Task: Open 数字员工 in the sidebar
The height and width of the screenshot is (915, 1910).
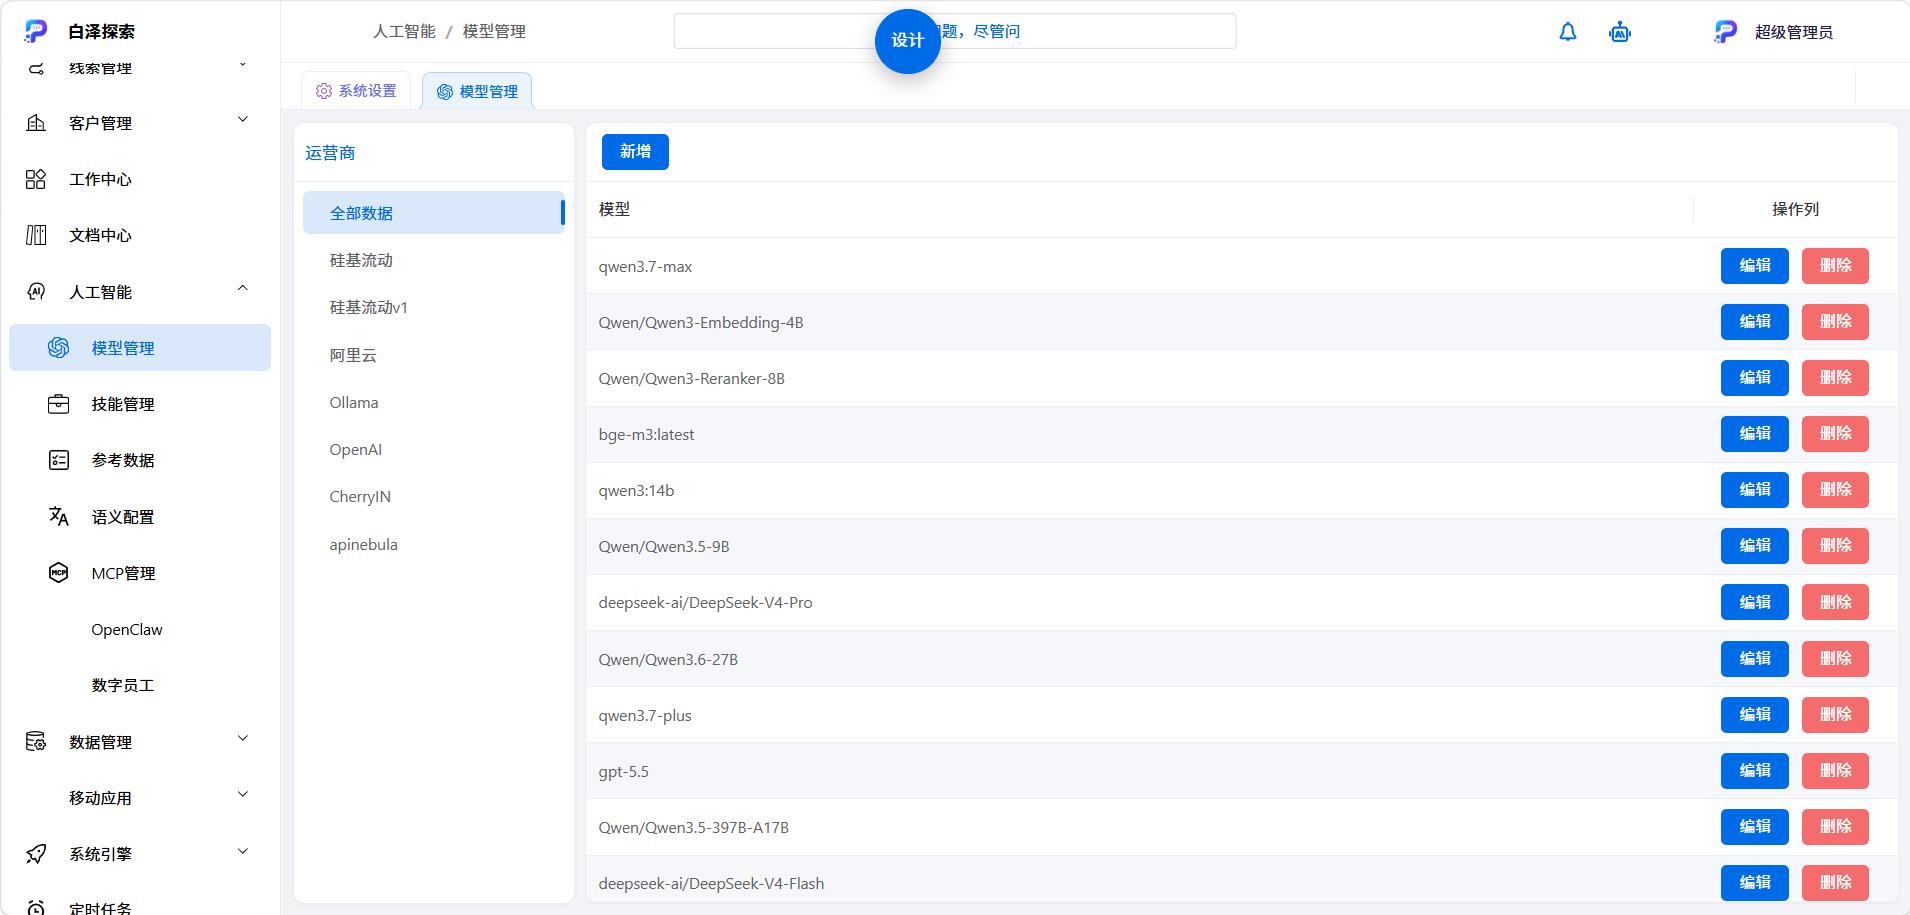Action: (140, 685)
